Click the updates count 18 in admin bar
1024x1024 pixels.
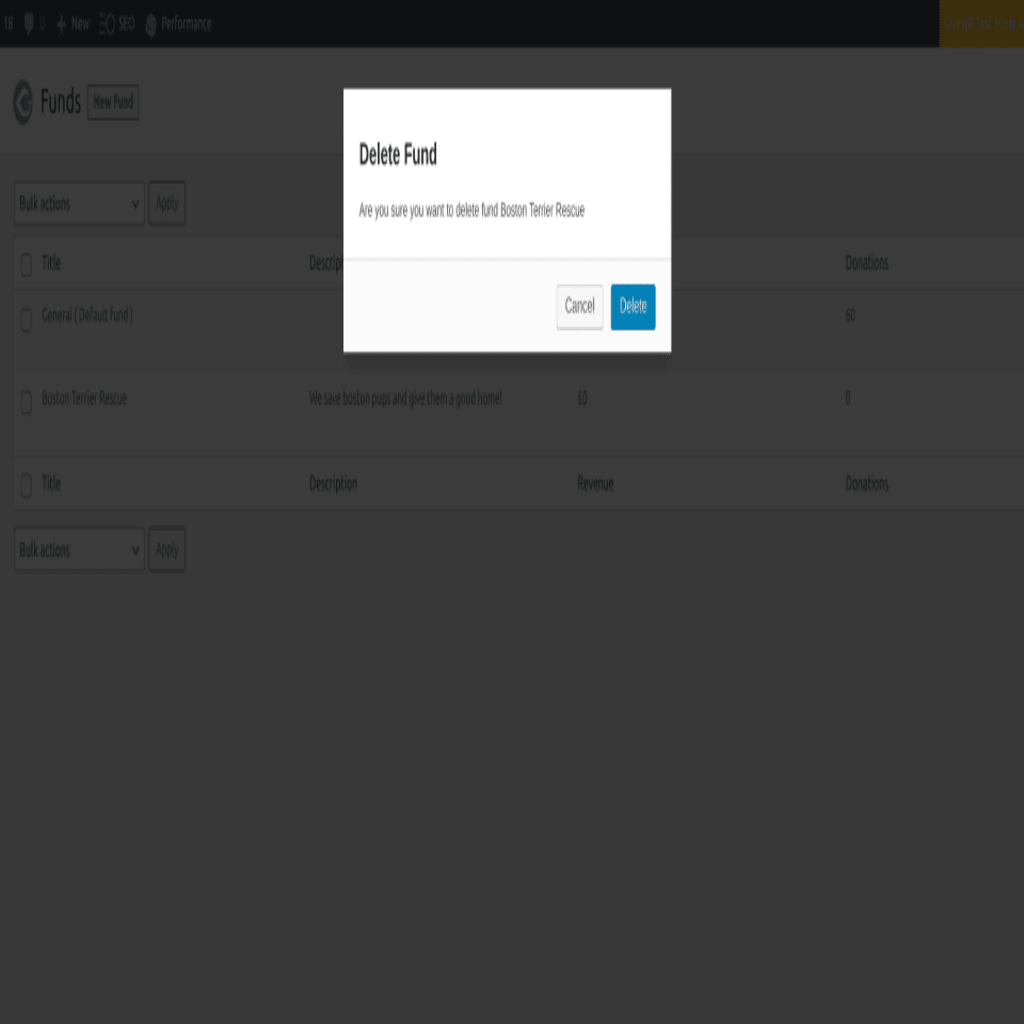[8, 24]
